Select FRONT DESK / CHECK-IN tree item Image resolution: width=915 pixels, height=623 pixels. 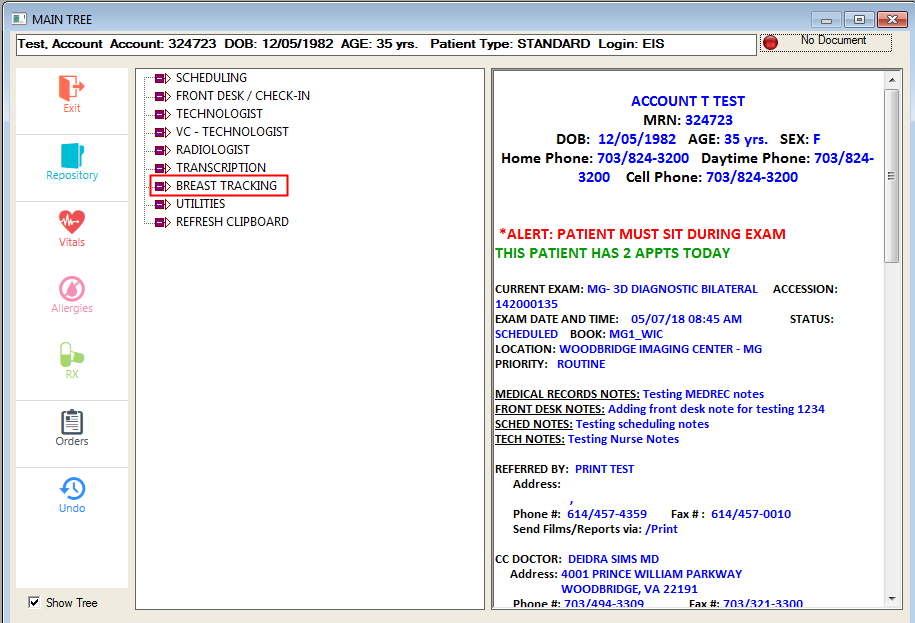(242, 96)
